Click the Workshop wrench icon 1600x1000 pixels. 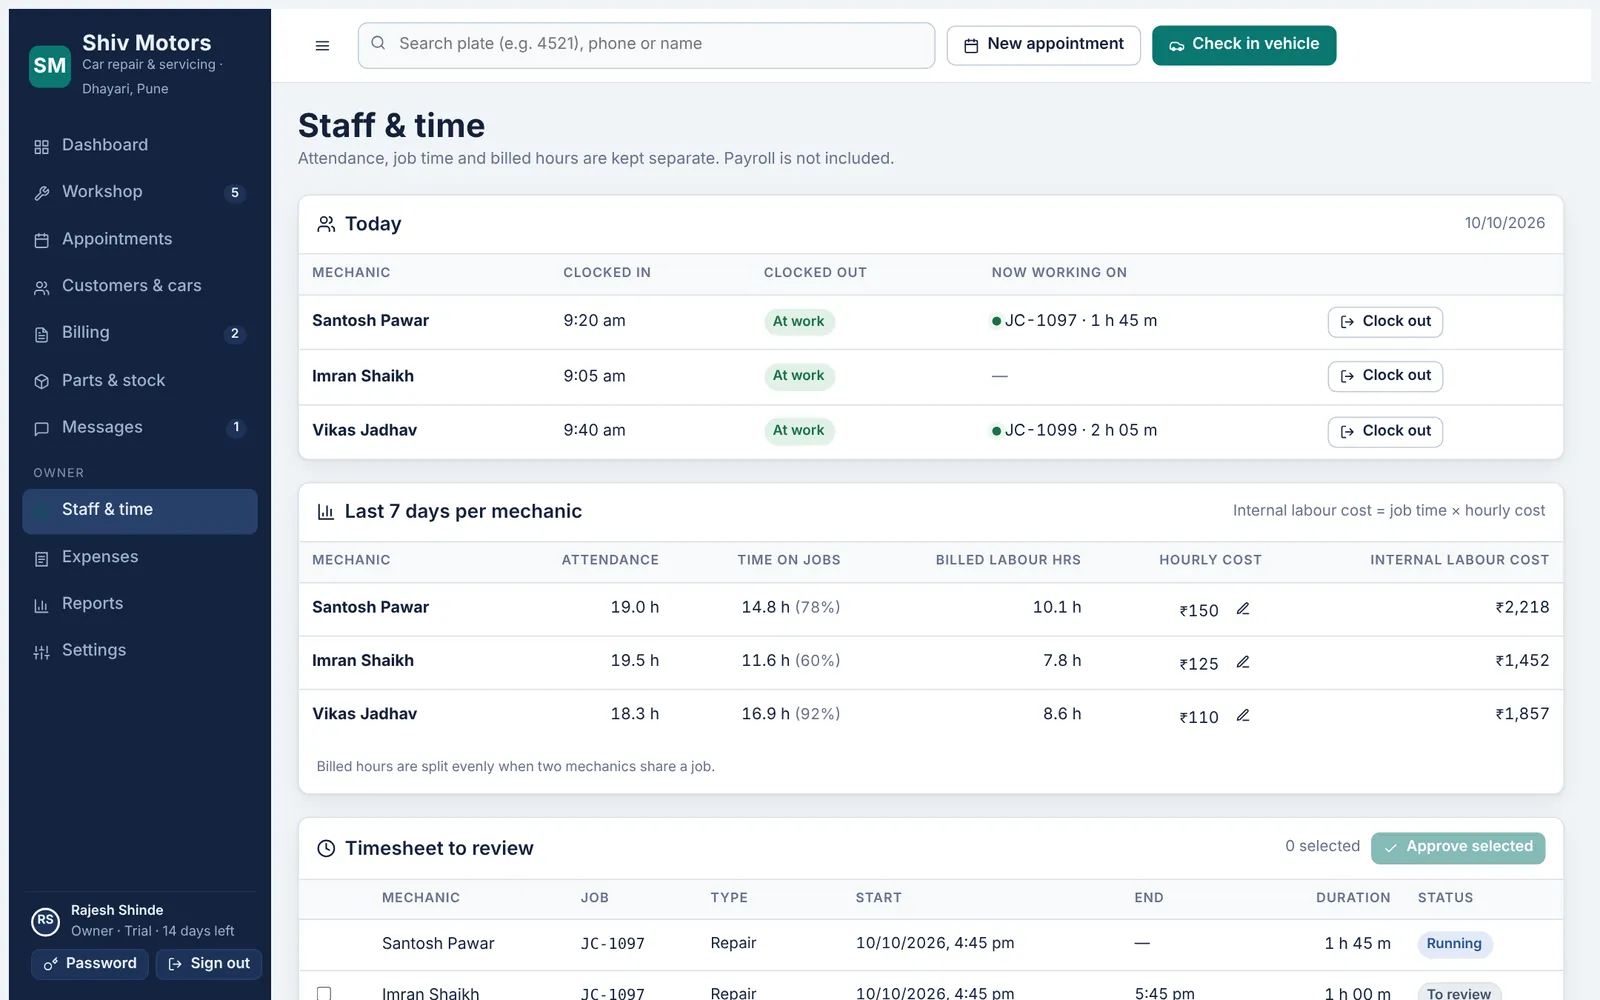41,193
